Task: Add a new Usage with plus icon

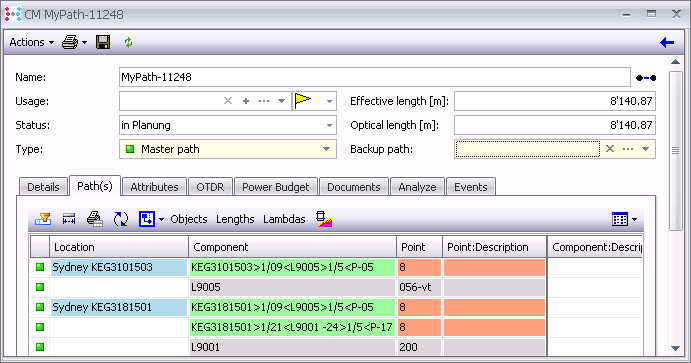Action: click(x=246, y=101)
